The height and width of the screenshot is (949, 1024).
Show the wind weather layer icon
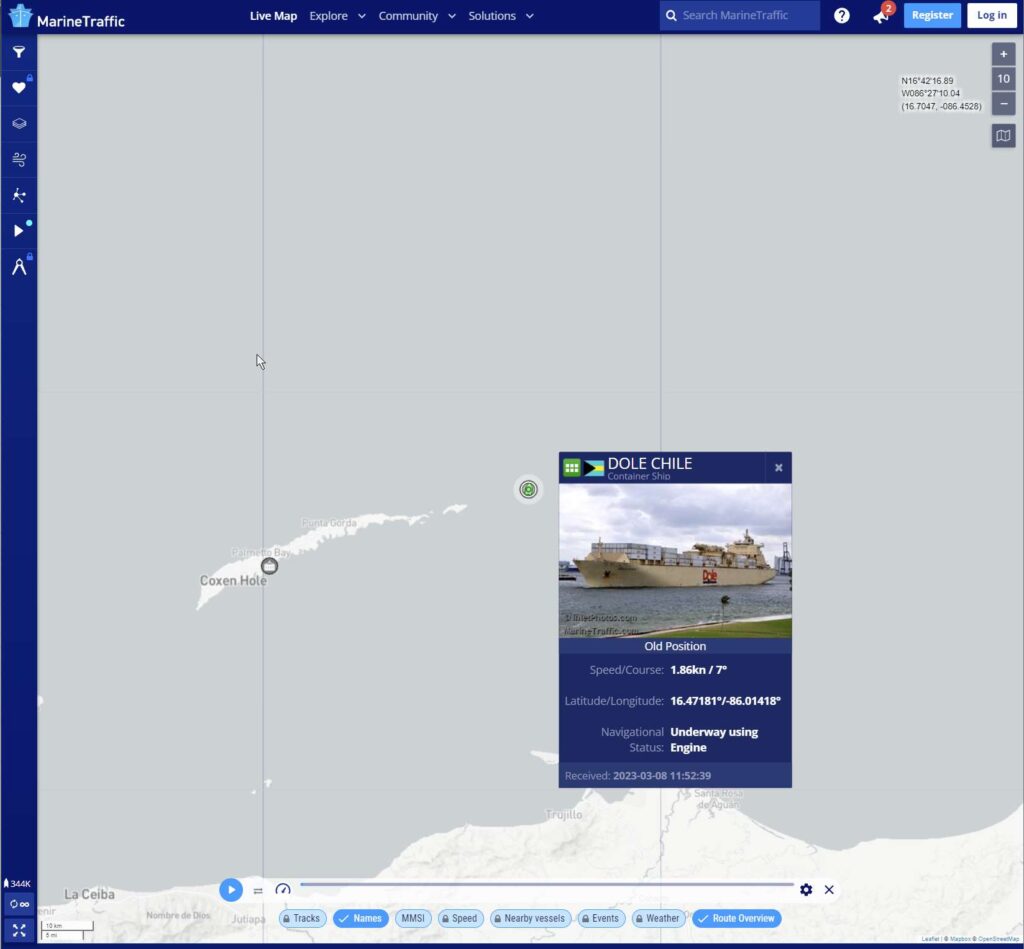point(18,159)
